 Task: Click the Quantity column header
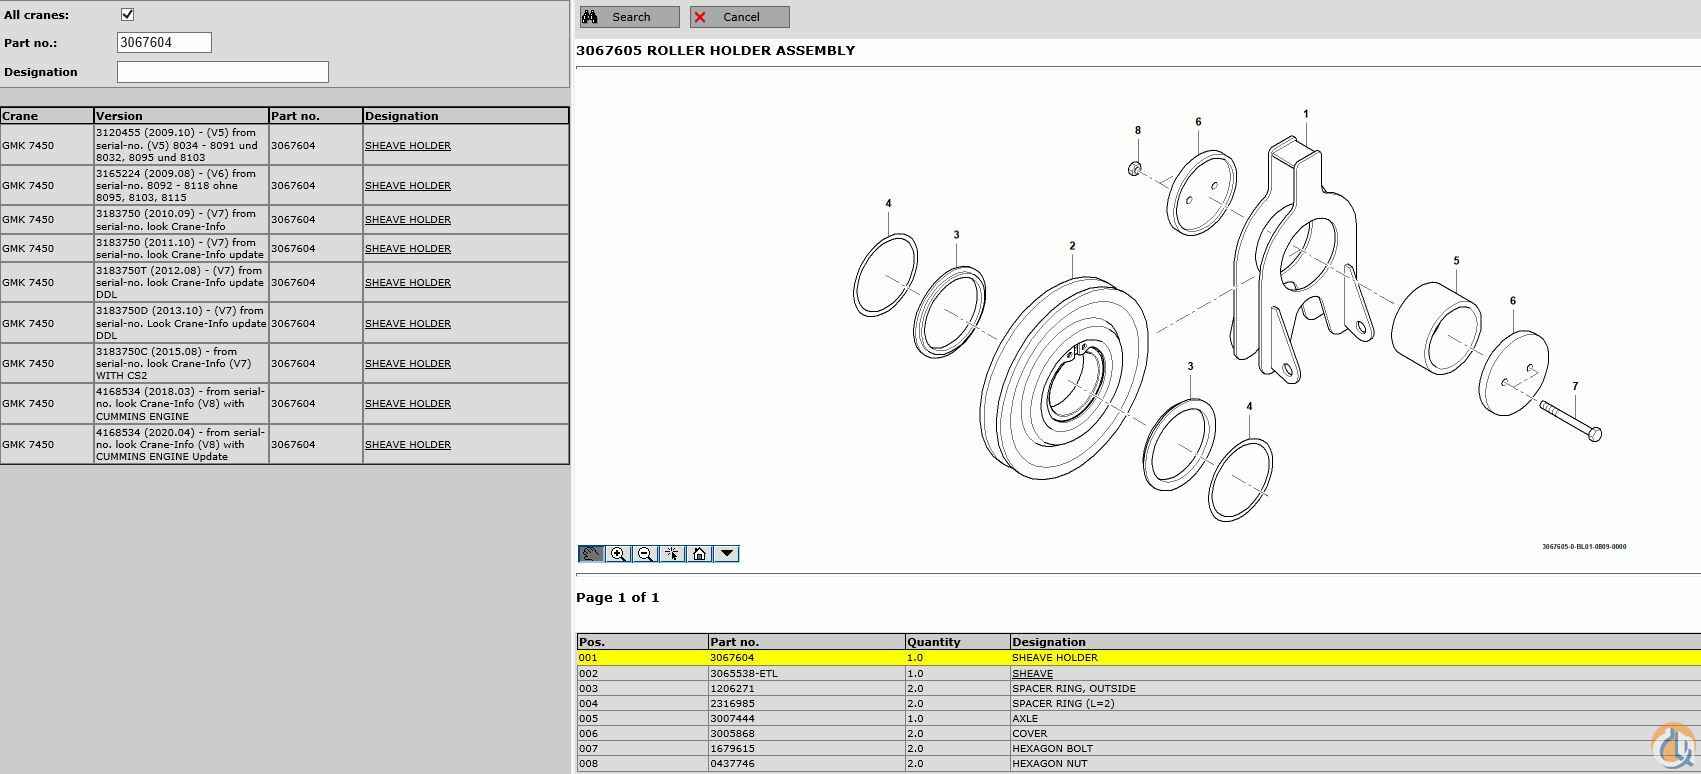[x=933, y=642]
